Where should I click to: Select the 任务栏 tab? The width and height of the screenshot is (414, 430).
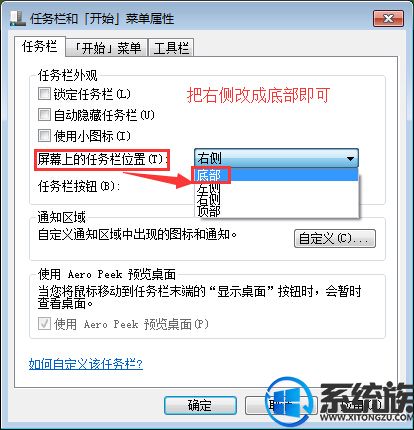click(40, 46)
